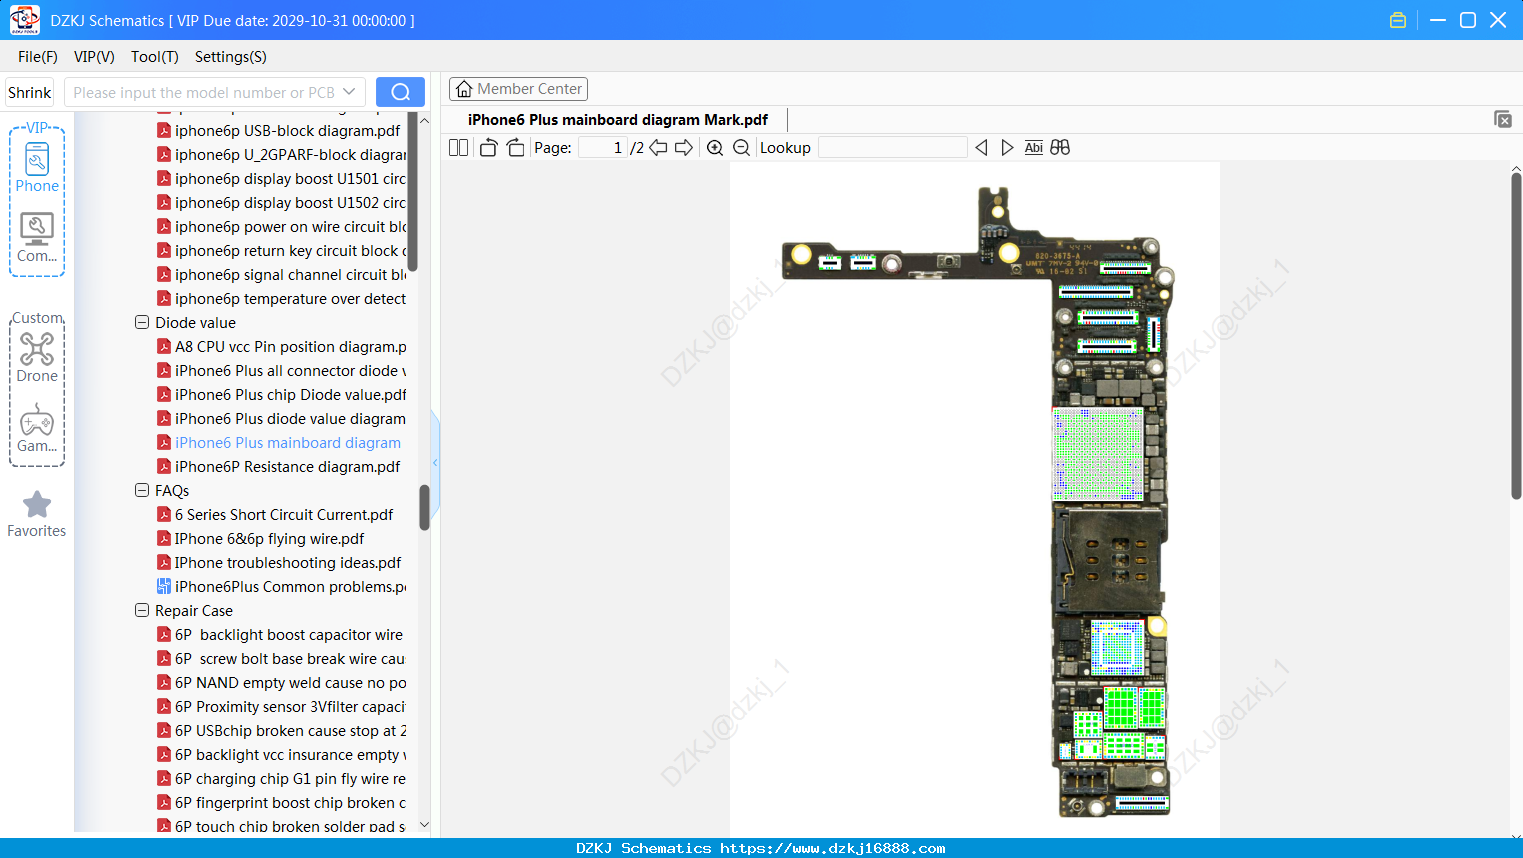
Task: Go to next page arrow
Action: (684, 148)
